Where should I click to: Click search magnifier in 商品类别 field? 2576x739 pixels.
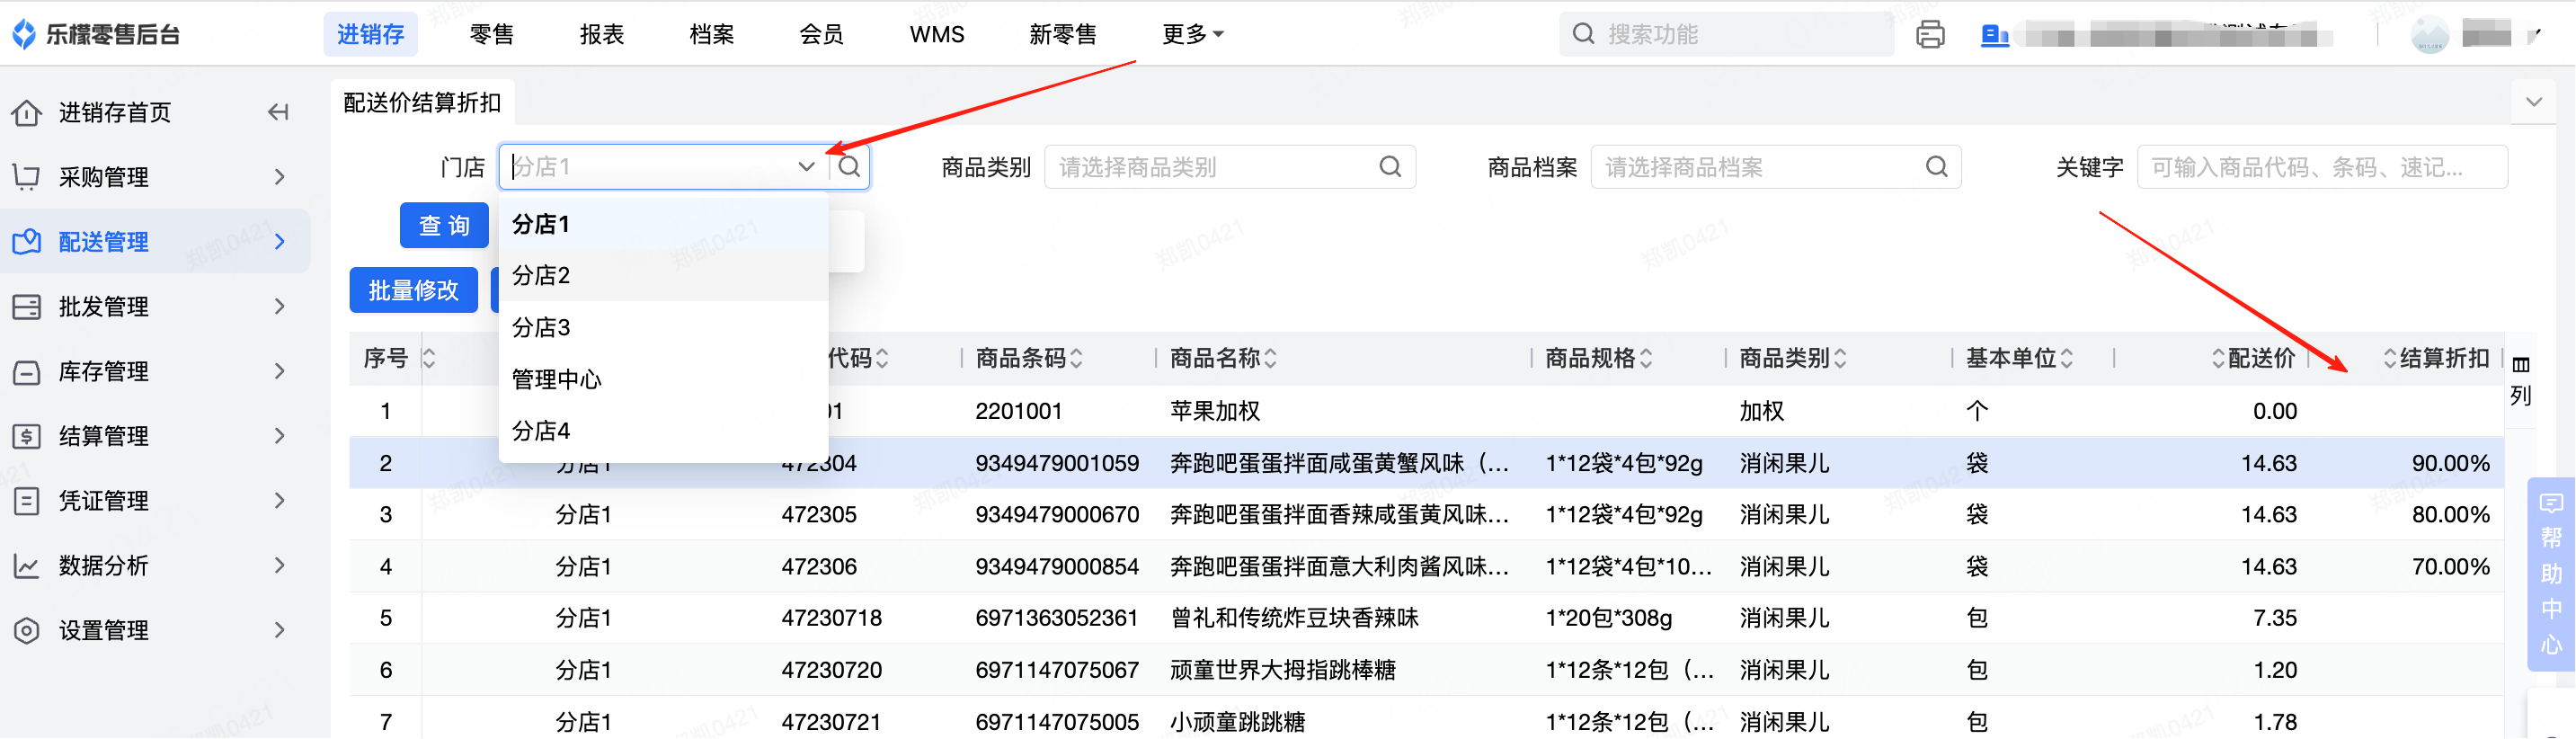(1390, 167)
